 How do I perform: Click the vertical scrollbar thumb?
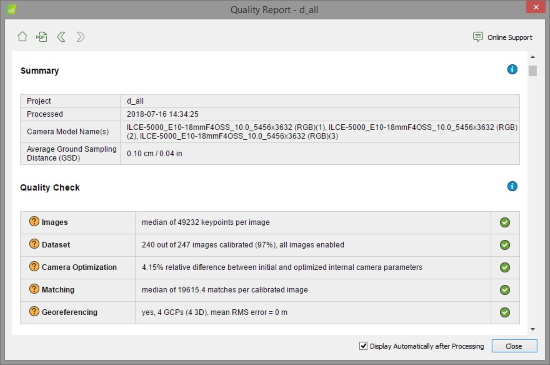coord(533,70)
